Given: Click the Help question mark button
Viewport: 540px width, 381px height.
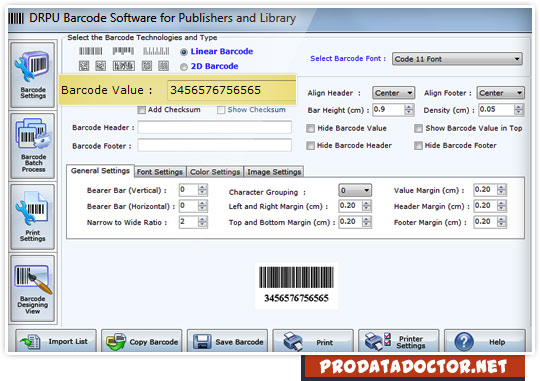Looking at the screenshot, I should [485, 341].
